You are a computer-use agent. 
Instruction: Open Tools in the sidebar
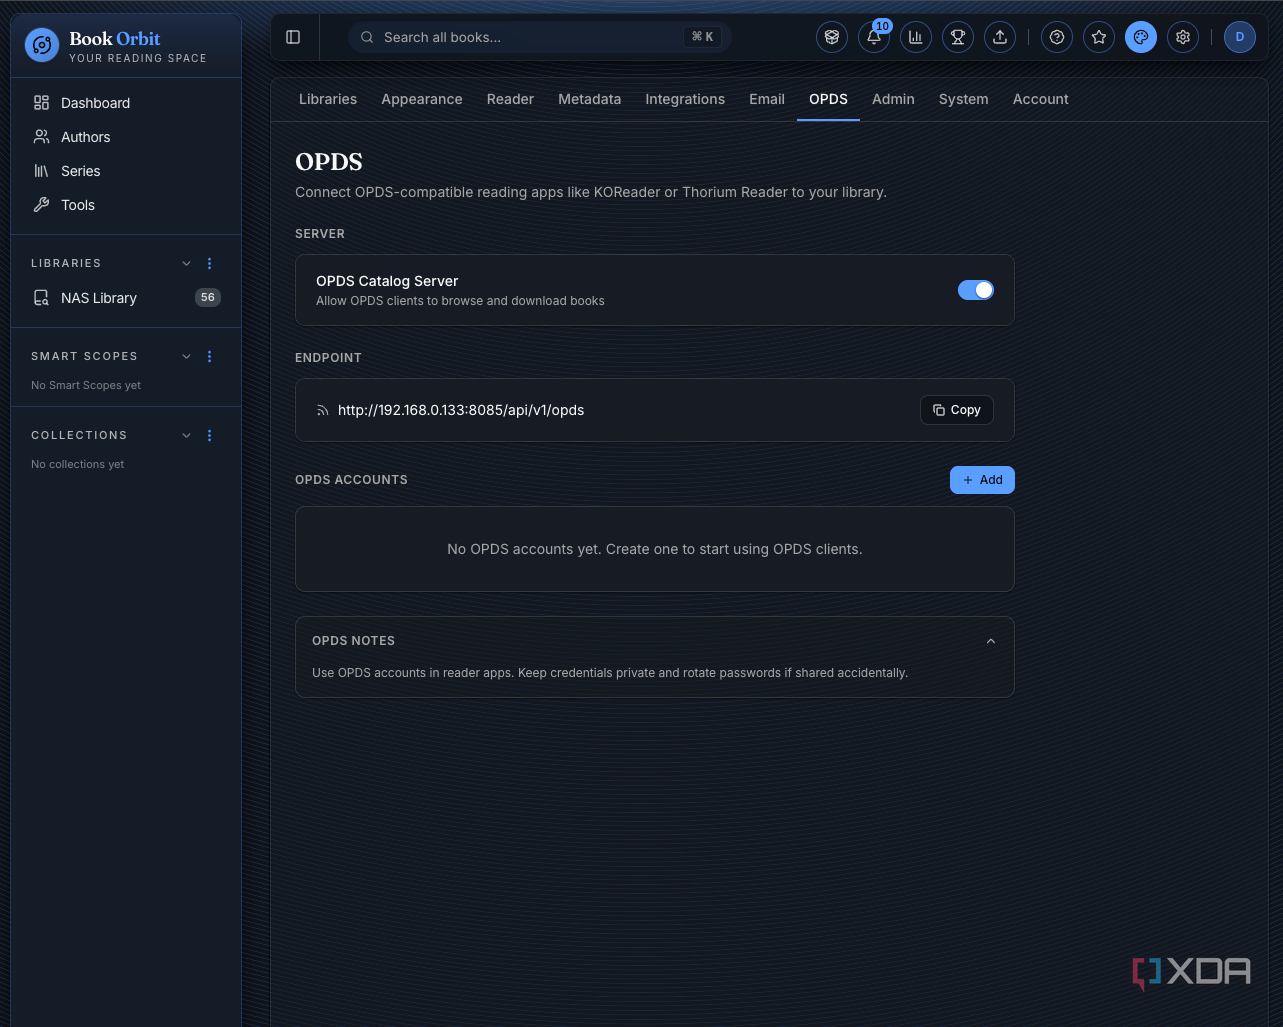coord(126,205)
